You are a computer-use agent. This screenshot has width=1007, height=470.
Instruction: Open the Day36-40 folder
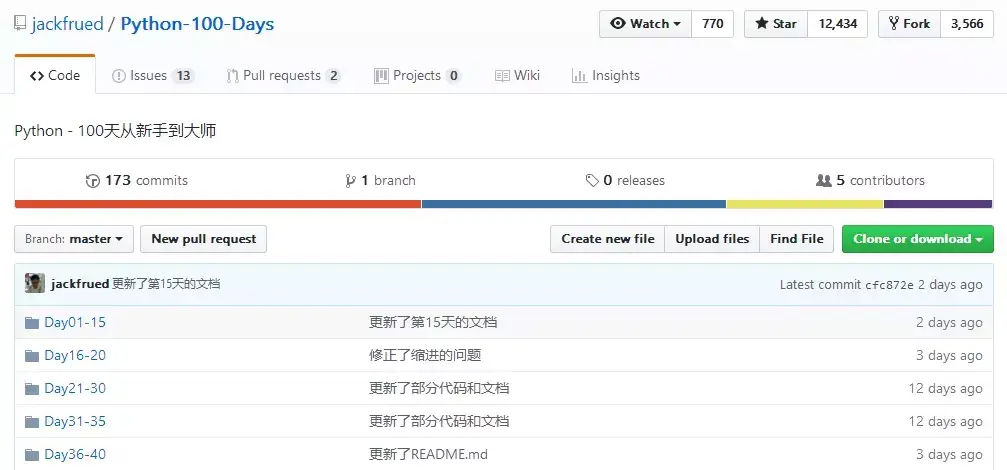75,455
